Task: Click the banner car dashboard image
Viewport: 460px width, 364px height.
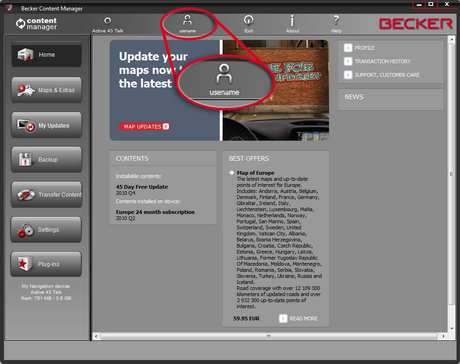Action: tap(276, 91)
